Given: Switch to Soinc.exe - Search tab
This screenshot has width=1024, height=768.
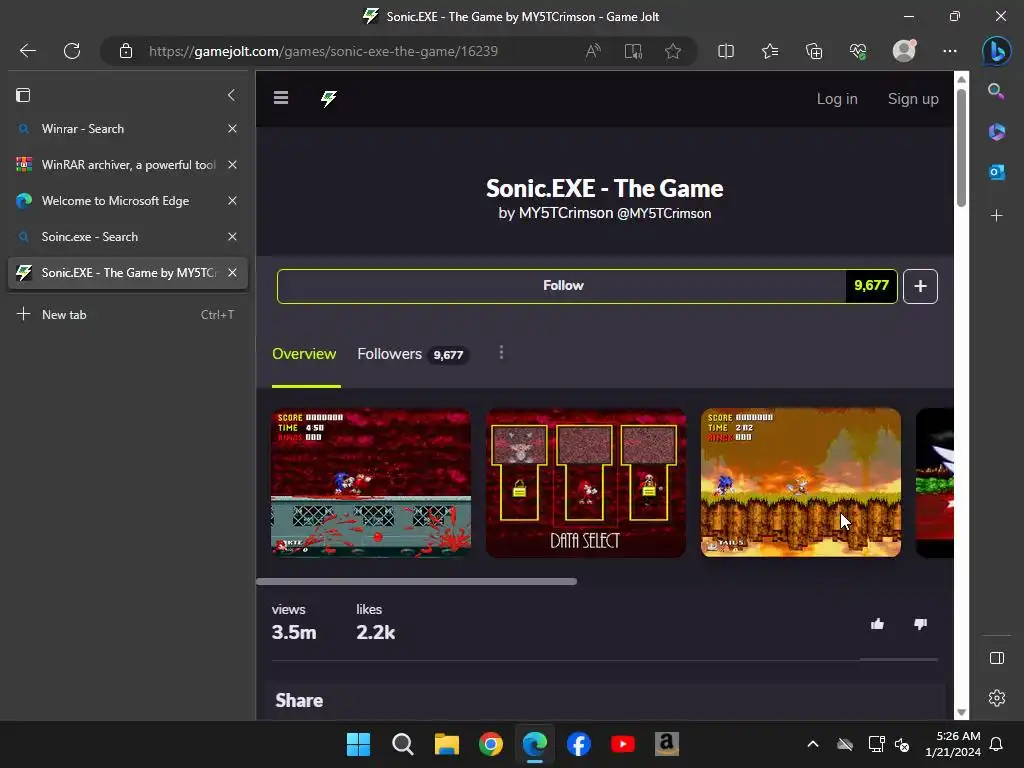Looking at the screenshot, I should coord(119,236).
